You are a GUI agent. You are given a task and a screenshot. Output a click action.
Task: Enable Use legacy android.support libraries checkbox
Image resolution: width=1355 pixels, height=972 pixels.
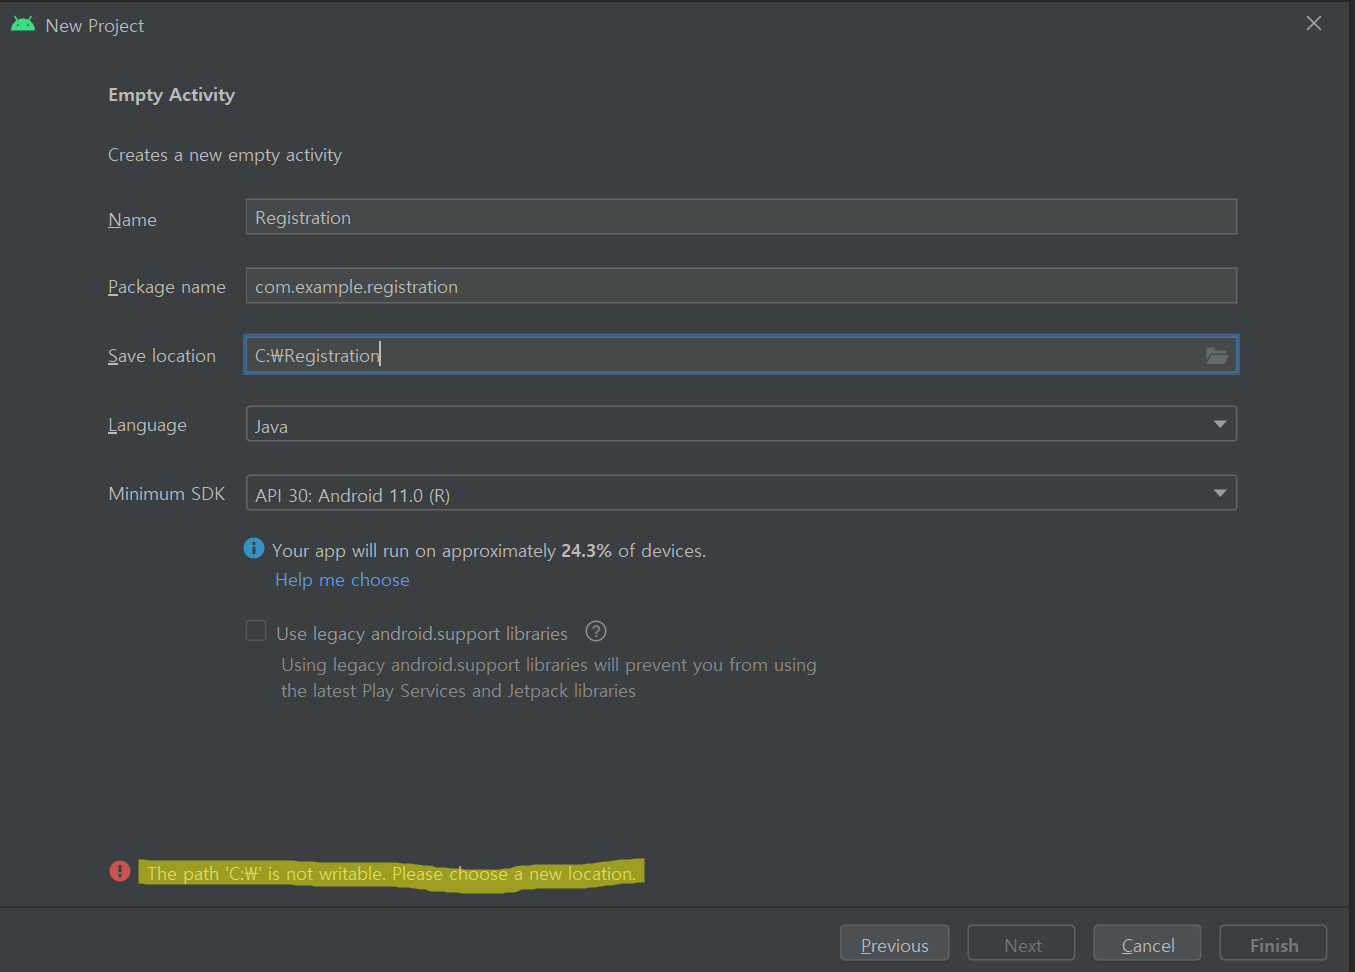click(x=257, y=631)
